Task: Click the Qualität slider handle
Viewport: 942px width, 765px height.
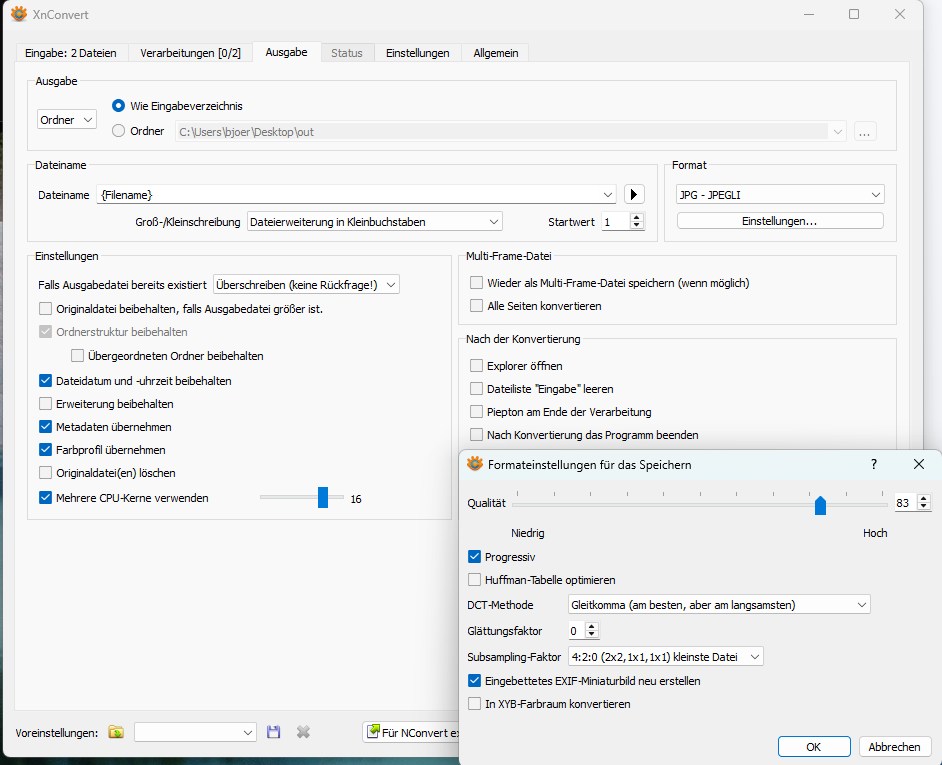Action: [820, 505]
